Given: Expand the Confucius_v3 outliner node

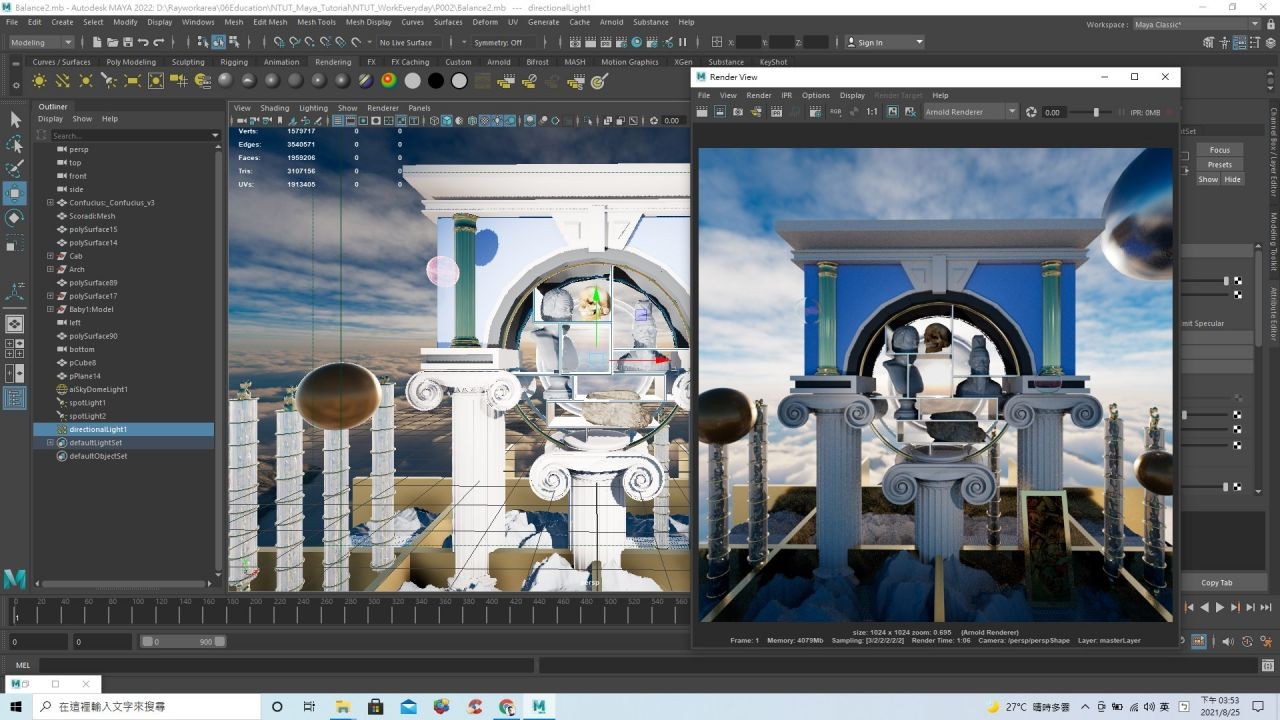Looking at the screenshot, I should [50, 202].
